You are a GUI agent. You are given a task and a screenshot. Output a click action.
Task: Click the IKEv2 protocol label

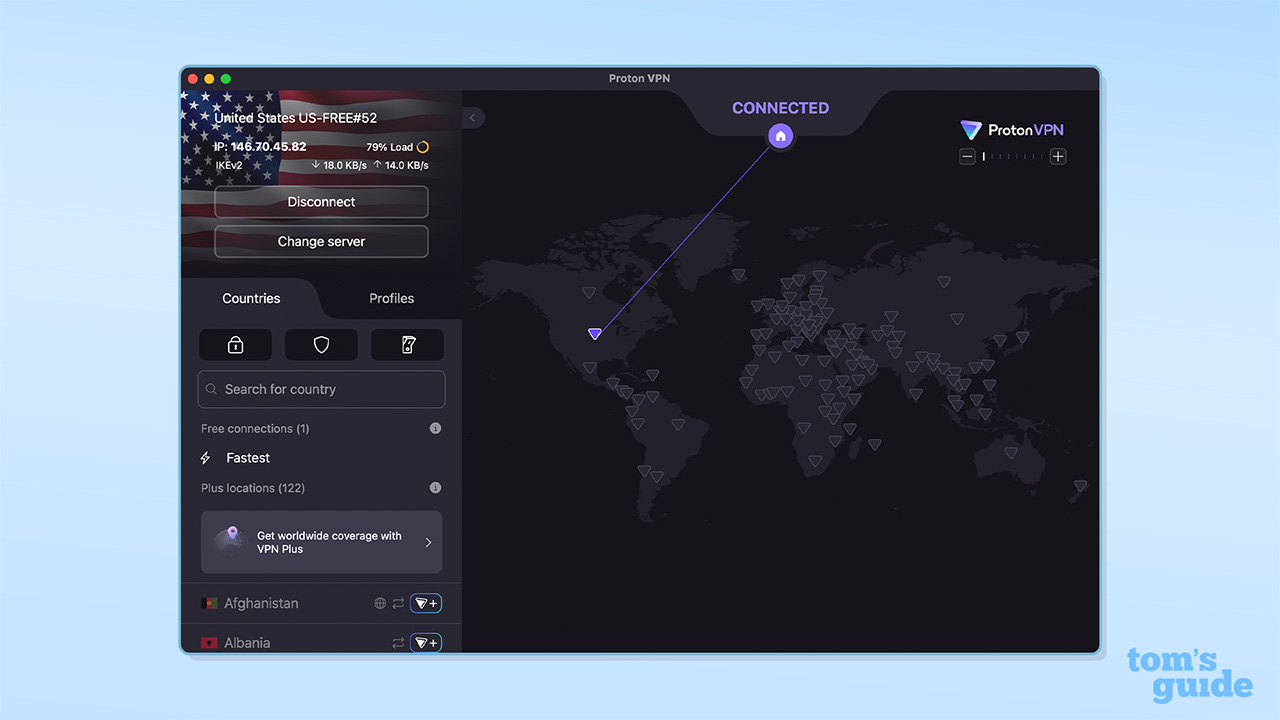(x=229, y=165)
